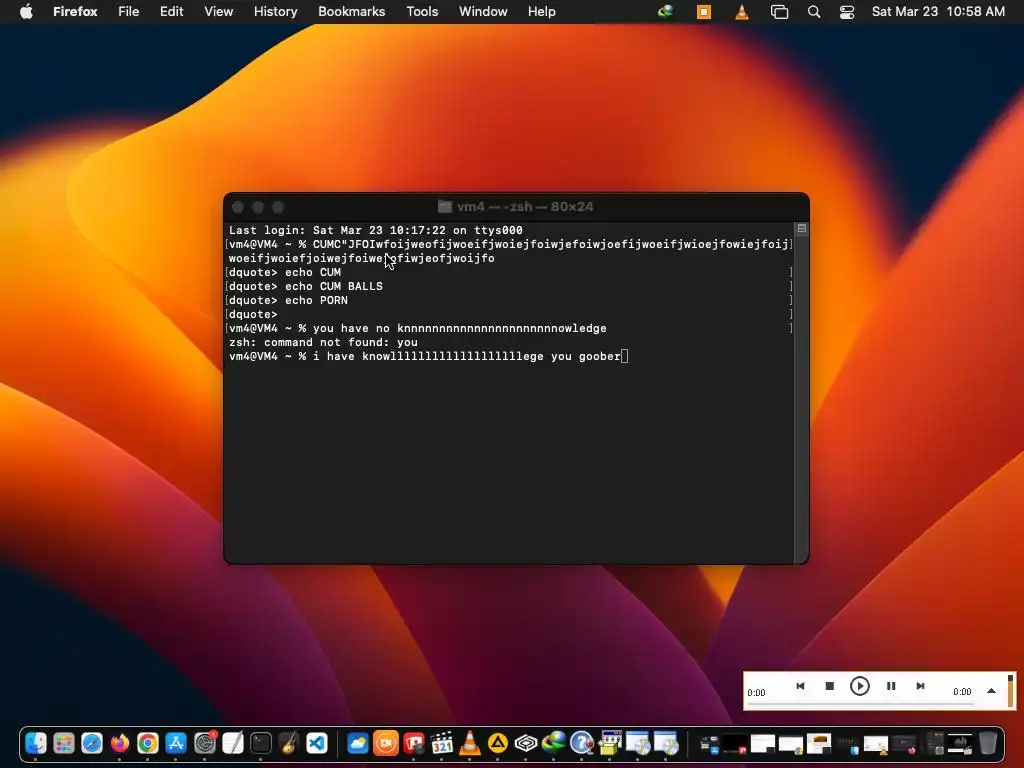
Task: Open Google Chrome from the dock
Action: pos(148,743)
